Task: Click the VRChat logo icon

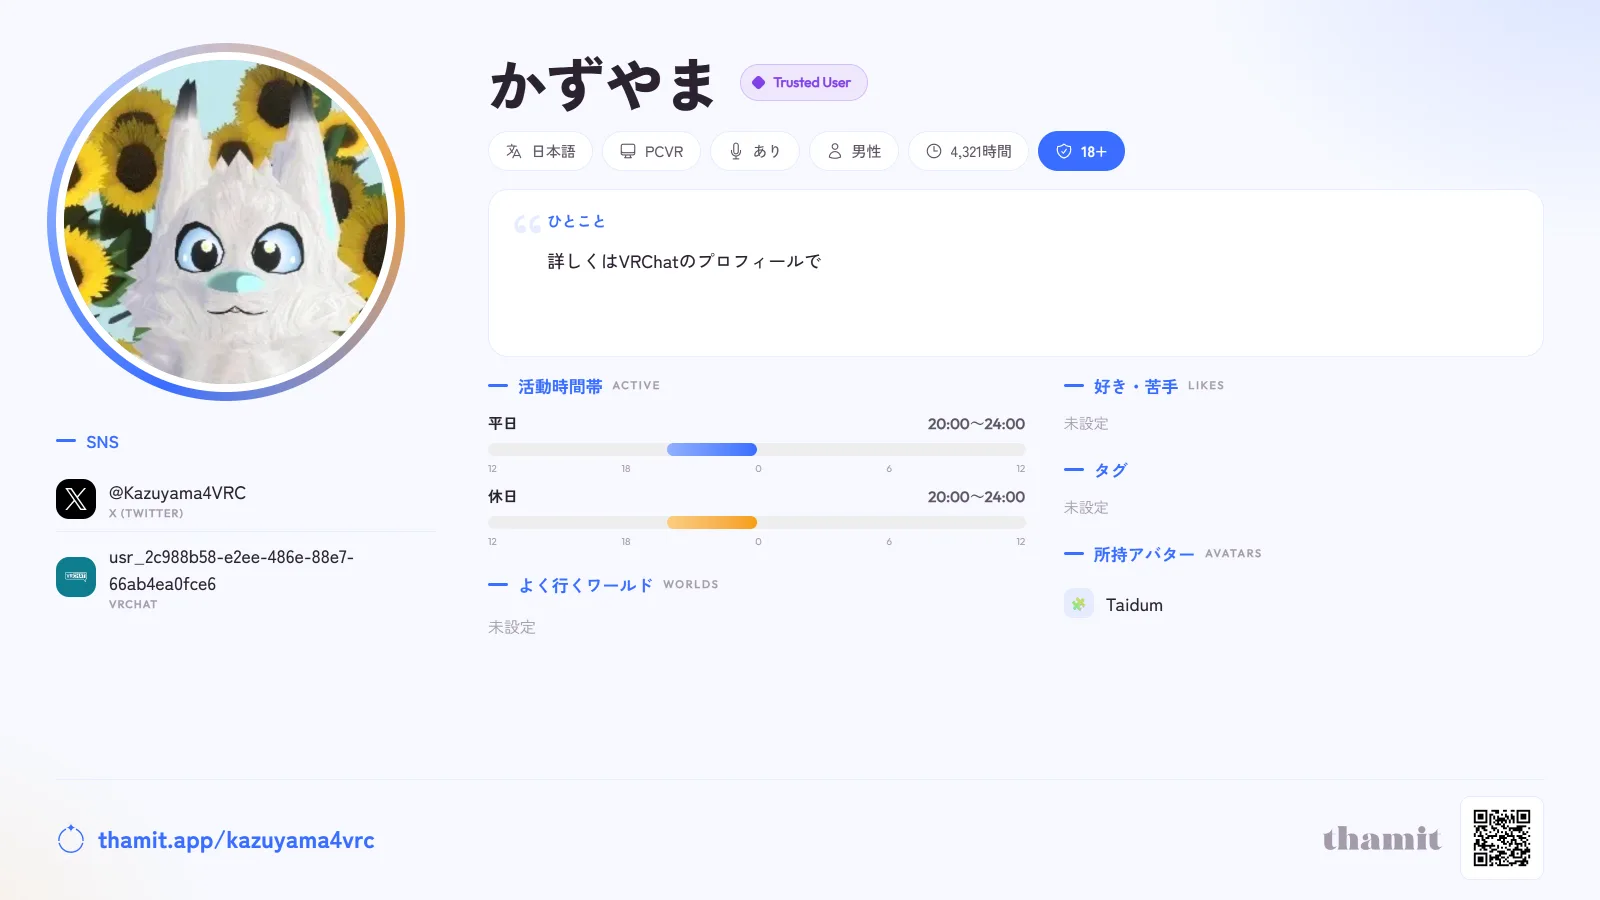Action: (x=76, y=577)
